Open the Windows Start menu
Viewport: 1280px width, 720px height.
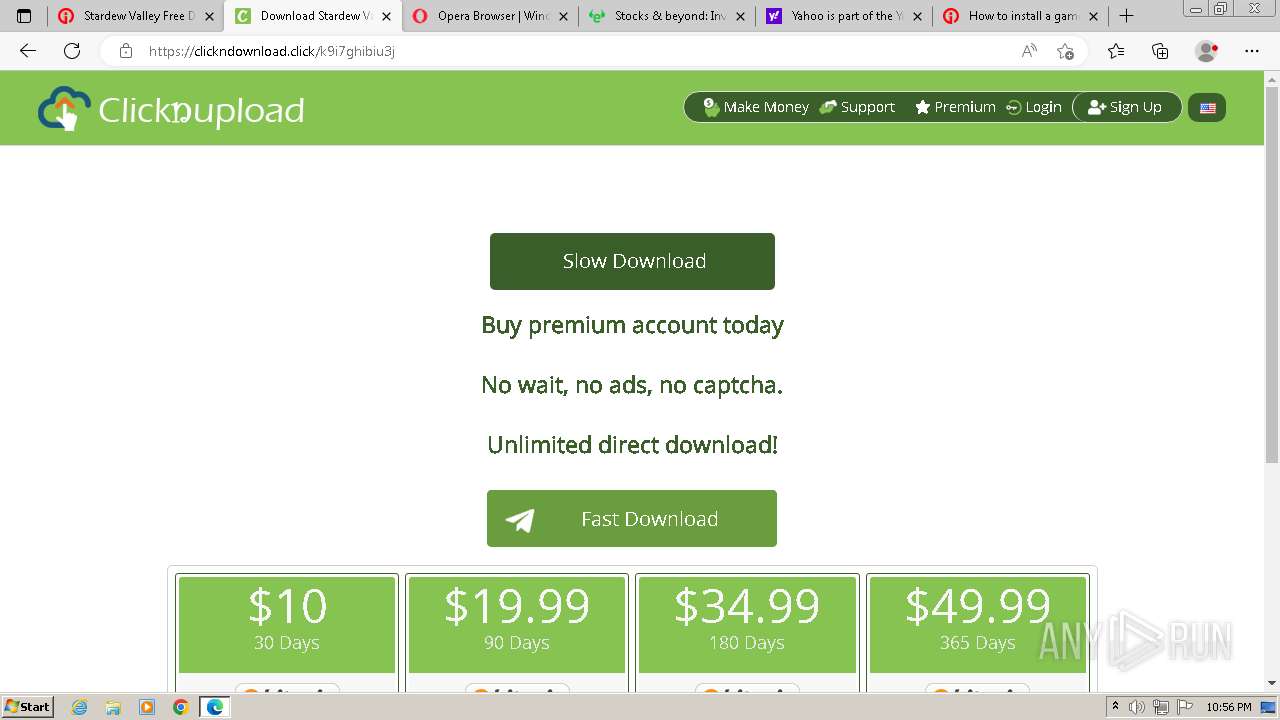pyautogui.click(x=27, y=707)
